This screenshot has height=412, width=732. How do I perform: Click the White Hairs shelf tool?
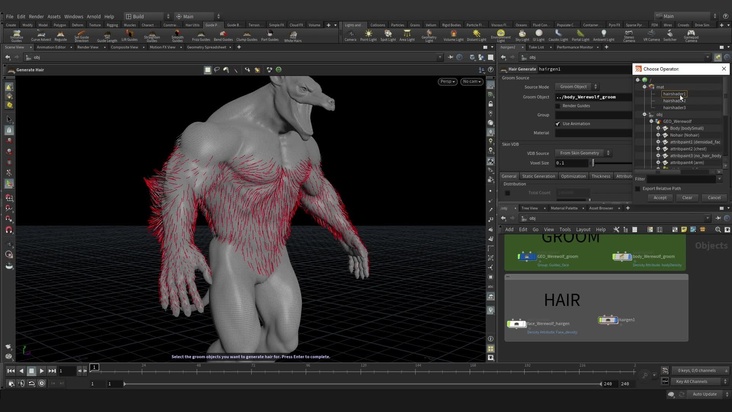(293, 36)
